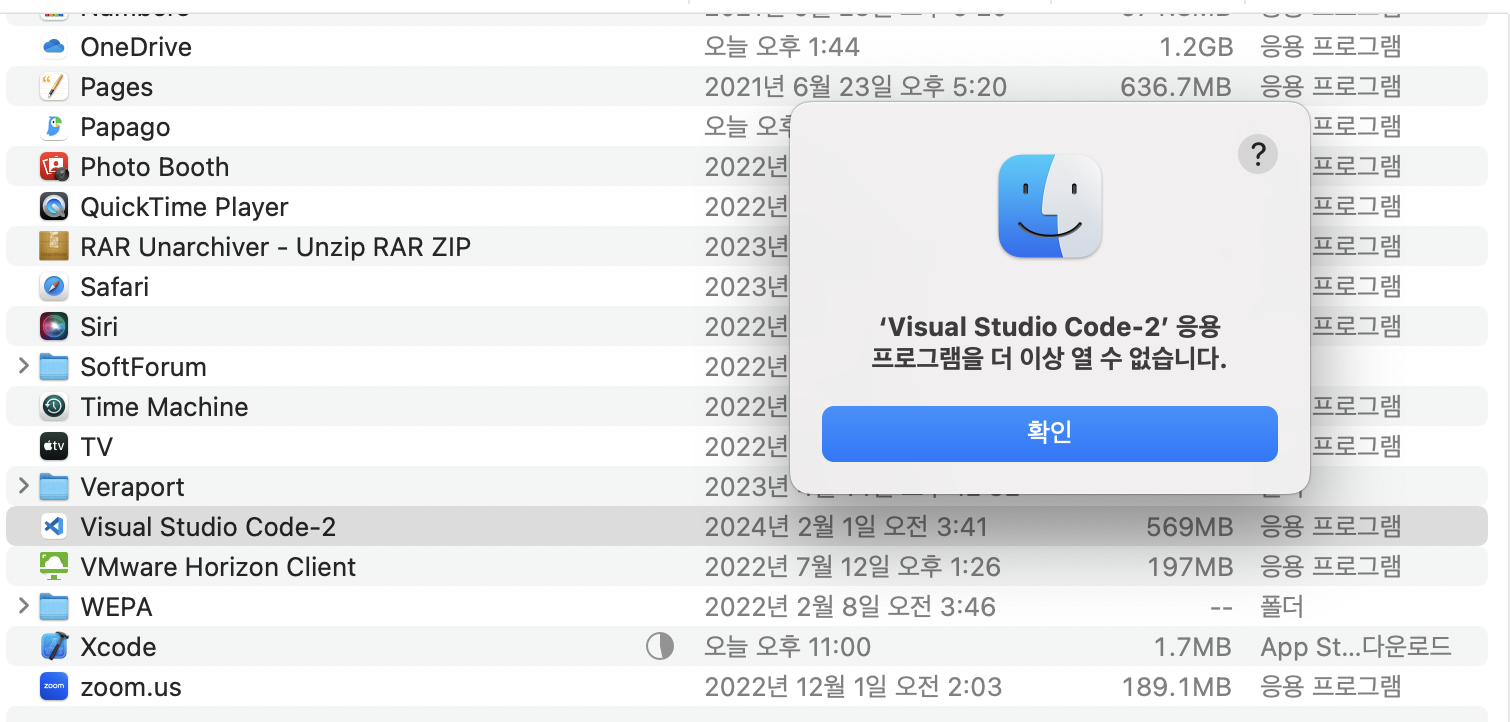The height and width of the screenshot is (722, 1510).
Task: Click the WEPA folder icon
Action: pos(54,607)
